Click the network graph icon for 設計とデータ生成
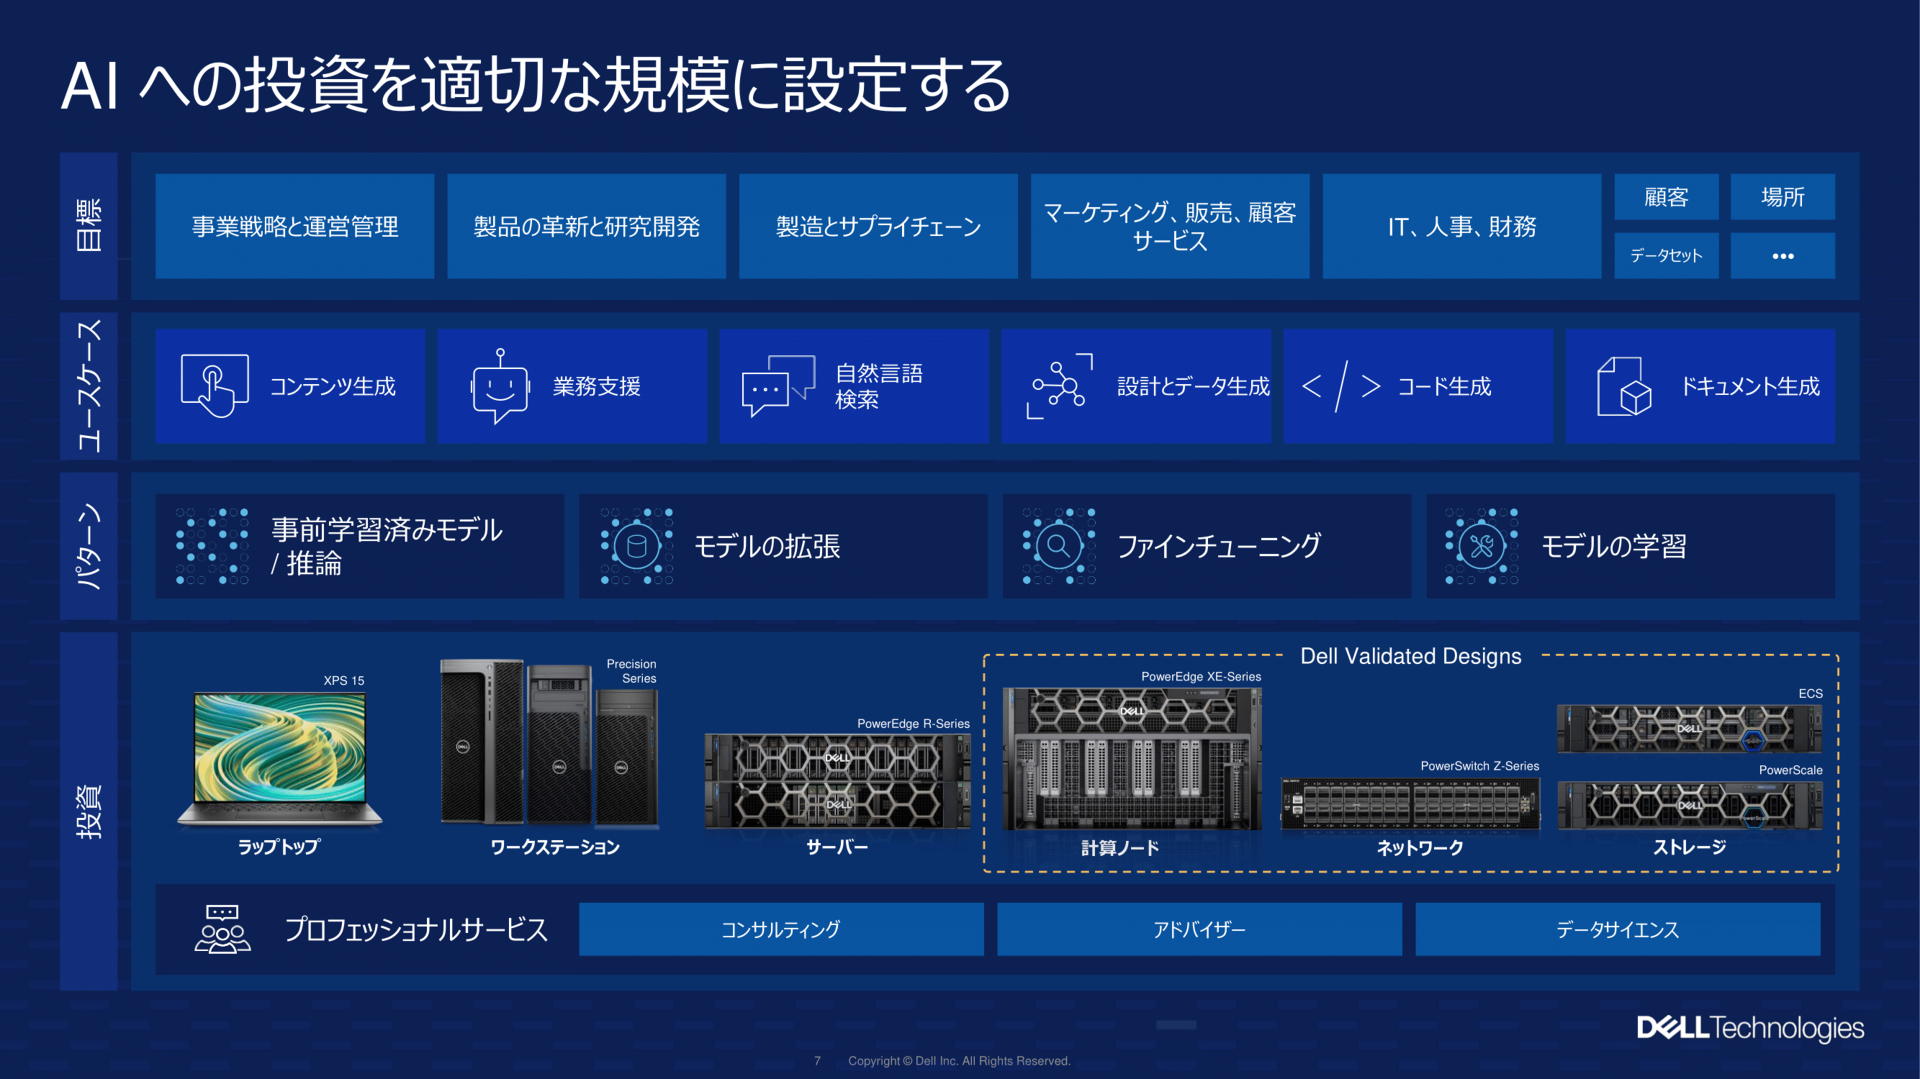 1060,386
